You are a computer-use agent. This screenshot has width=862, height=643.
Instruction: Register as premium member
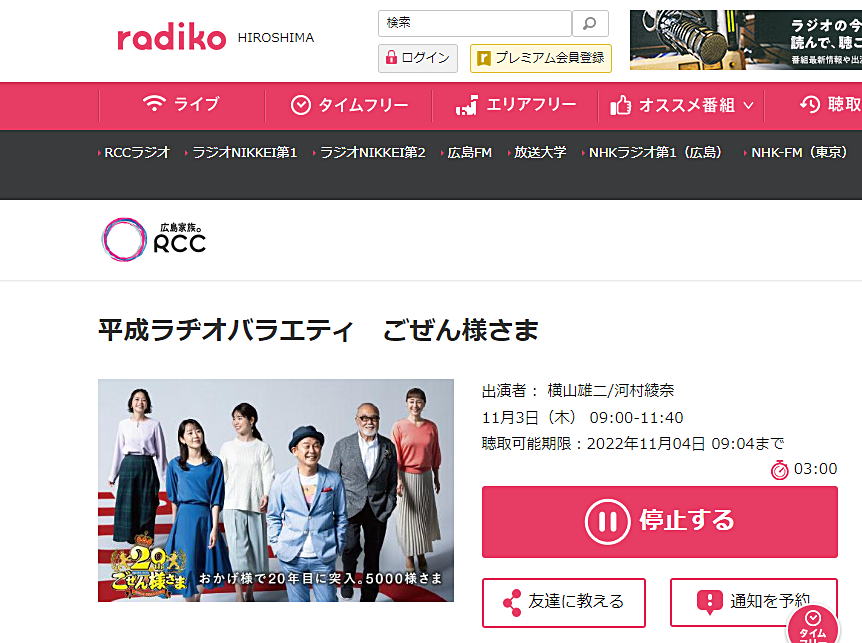541,58
